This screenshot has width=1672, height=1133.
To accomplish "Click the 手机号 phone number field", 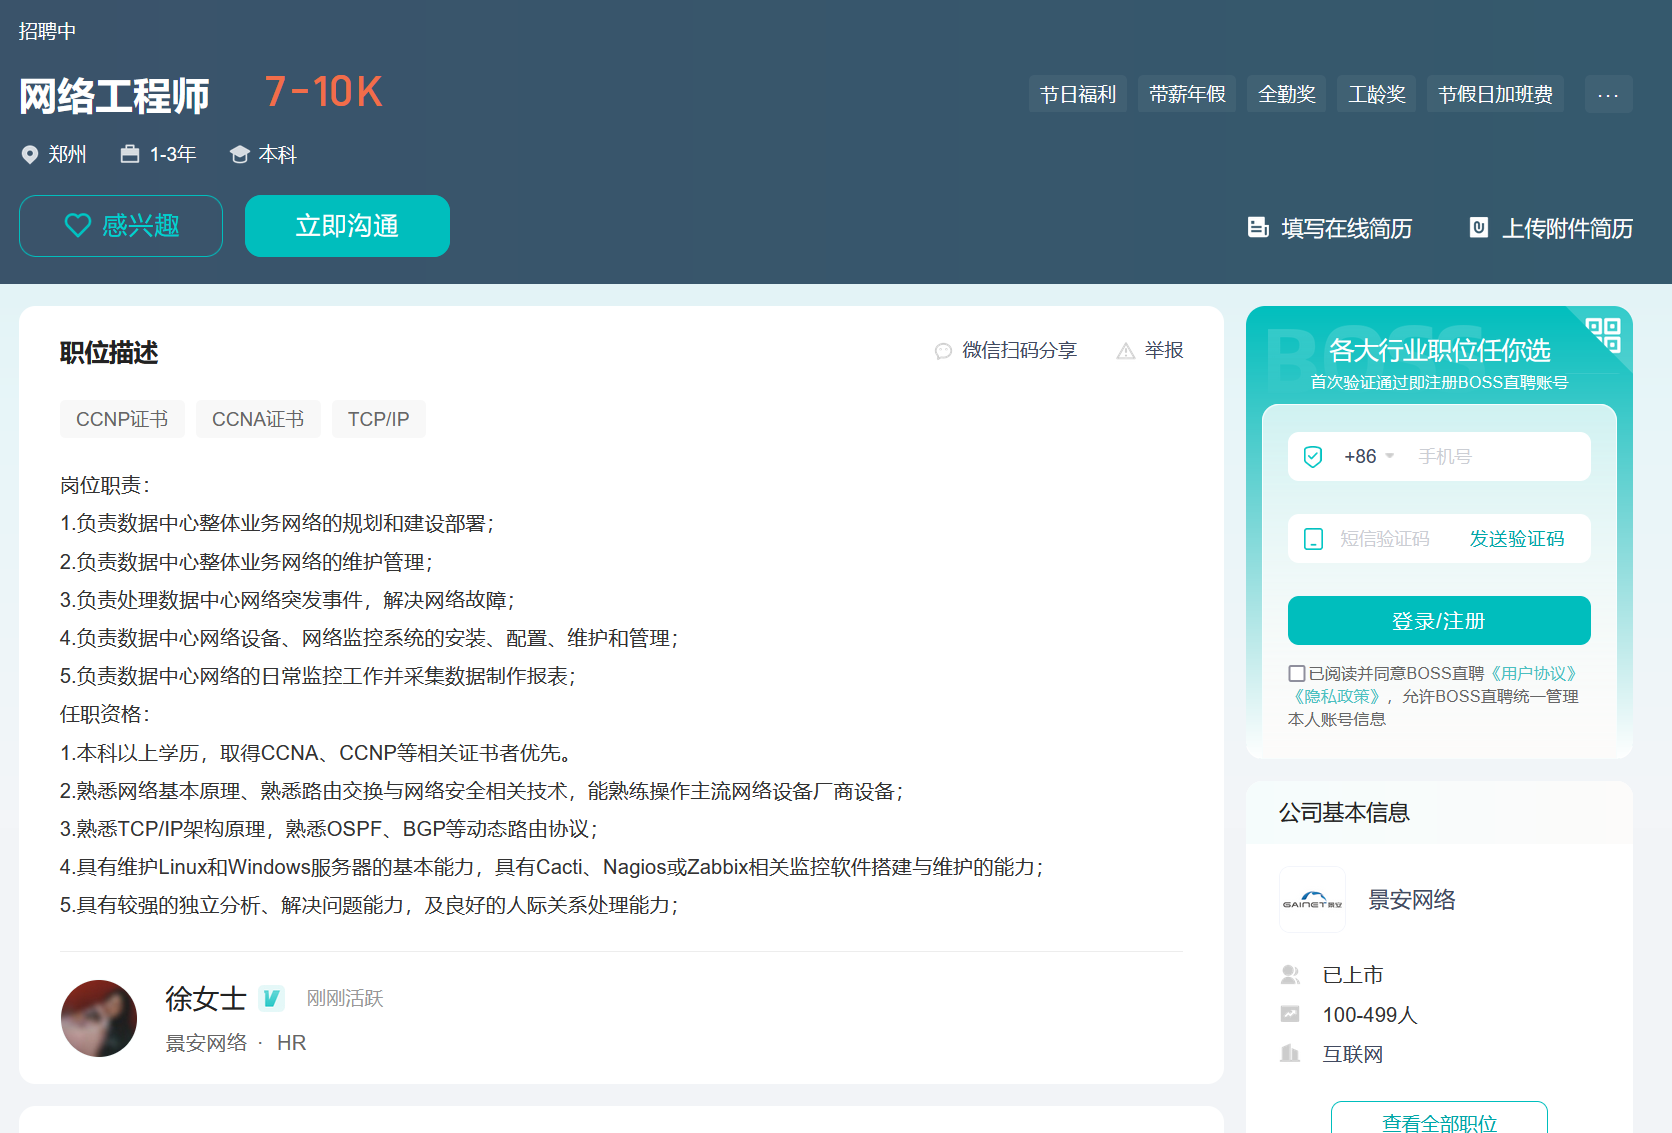I will [1498, 456].
